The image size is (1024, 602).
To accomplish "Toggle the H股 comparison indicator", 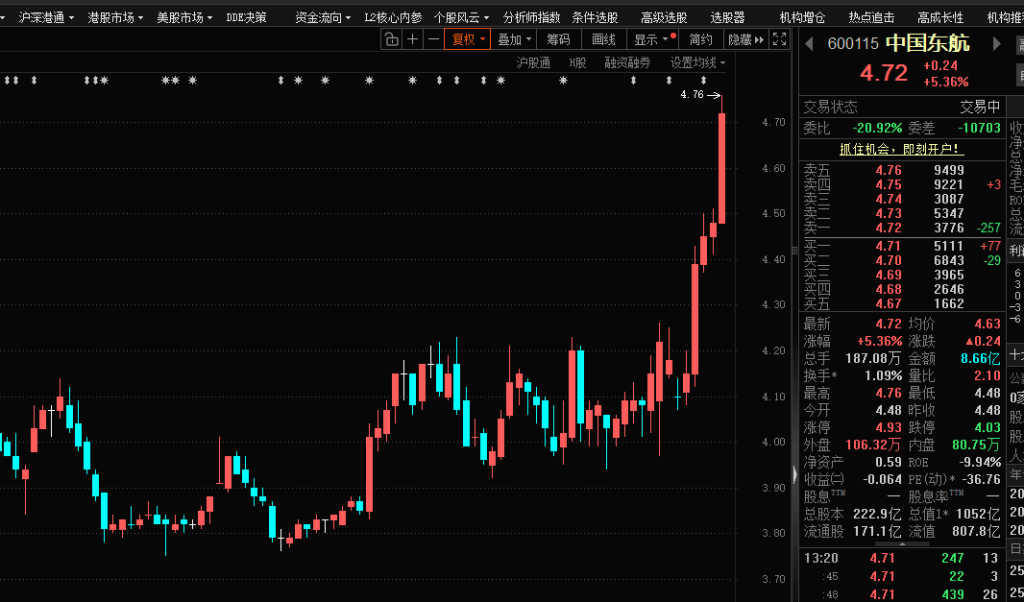I will [577, 62].
